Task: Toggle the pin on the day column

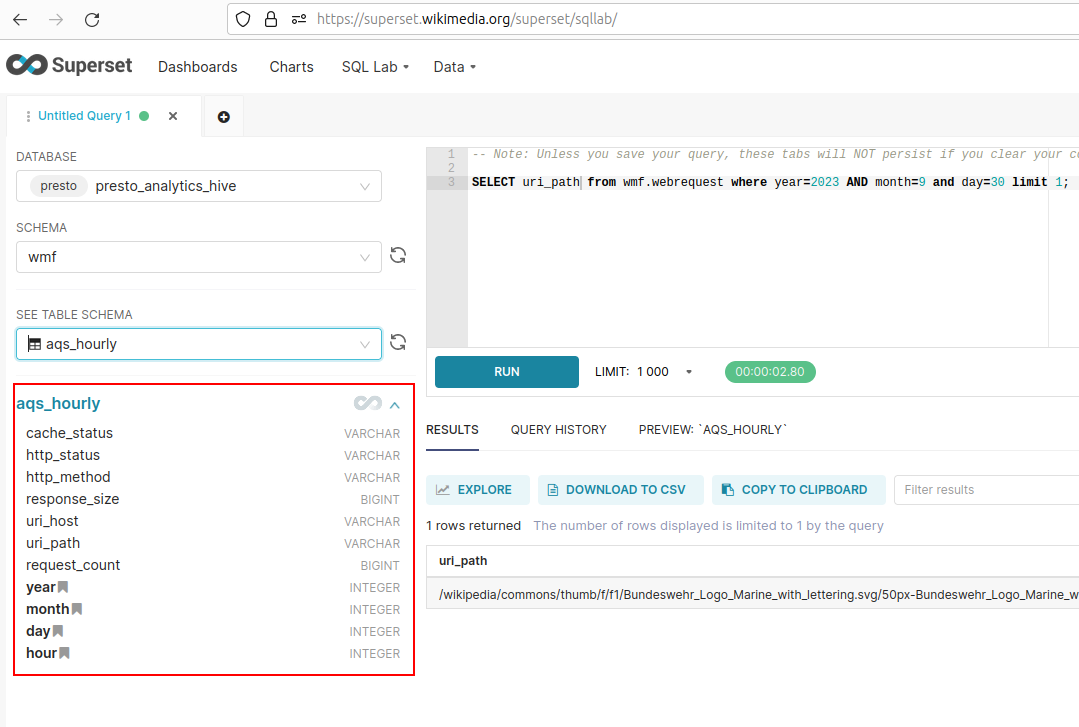Action: click(x=56, y=631)
